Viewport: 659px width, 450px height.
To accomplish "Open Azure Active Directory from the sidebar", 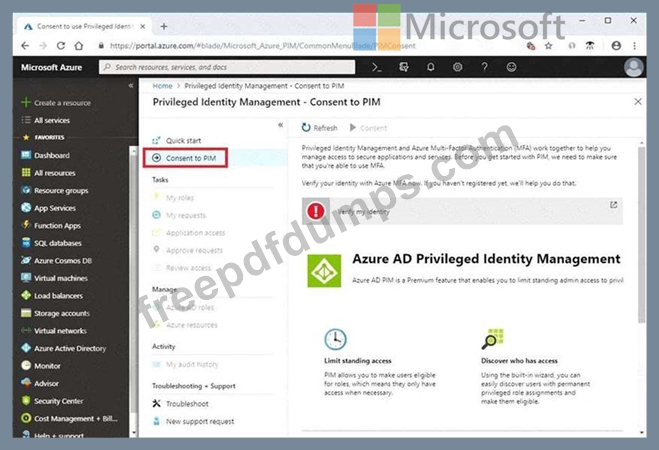I will (70, 348).
